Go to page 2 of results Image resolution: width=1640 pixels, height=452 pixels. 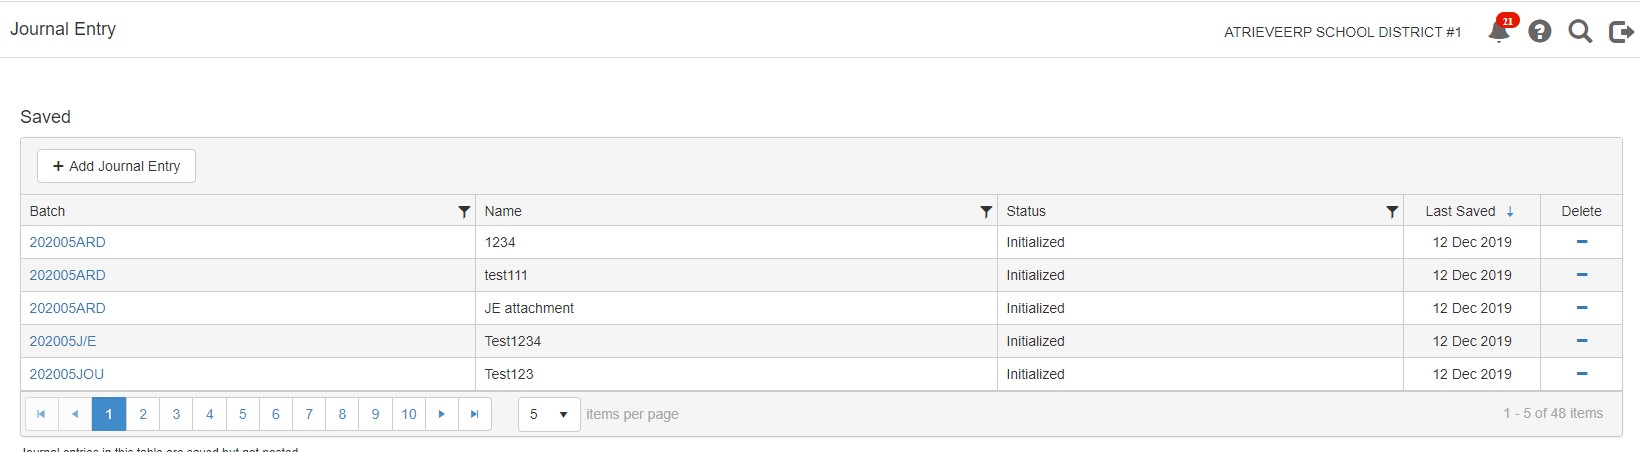pos(143,414)
